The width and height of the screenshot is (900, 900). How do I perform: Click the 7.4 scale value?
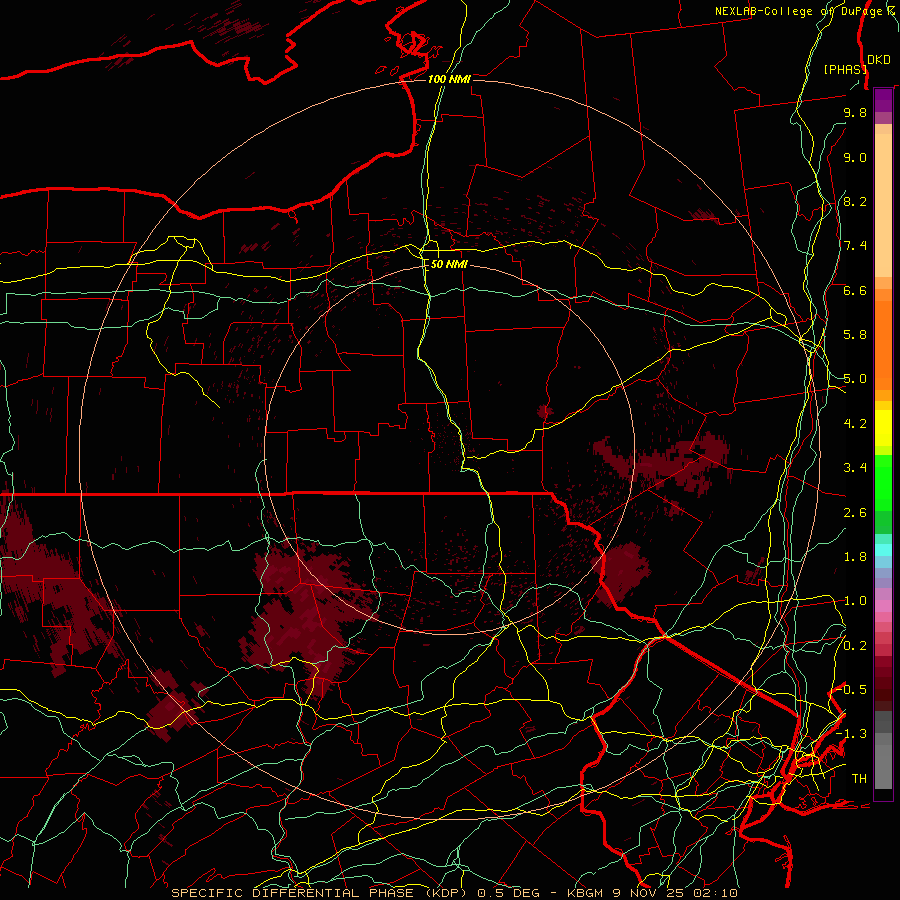pos(855,246)
